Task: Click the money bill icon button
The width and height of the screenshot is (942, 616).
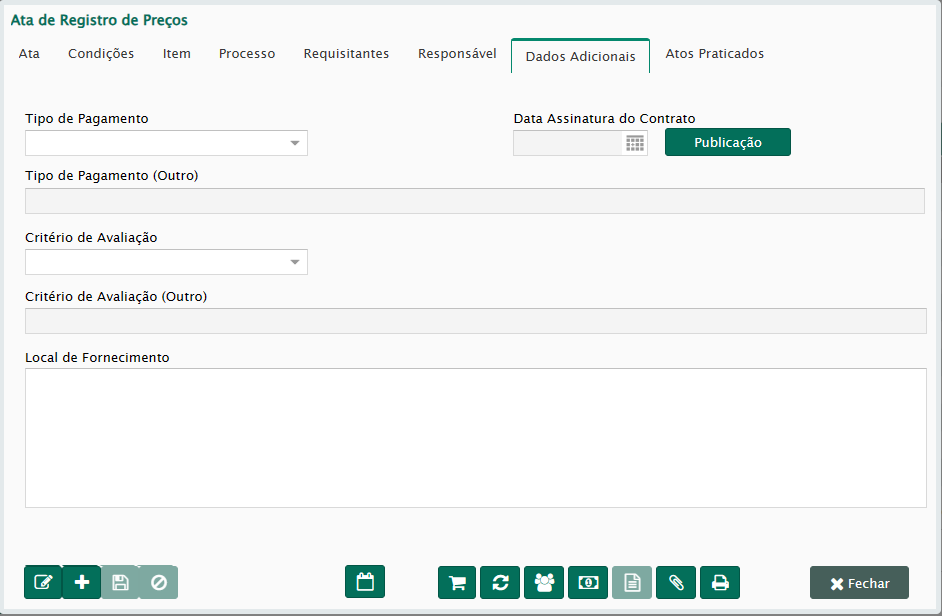Action: coord(588,582)
